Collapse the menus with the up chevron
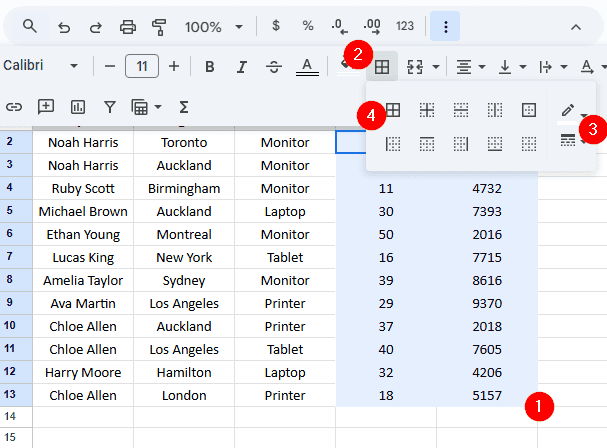The height and width of the screenshot is (448, 607). (576, 27)
